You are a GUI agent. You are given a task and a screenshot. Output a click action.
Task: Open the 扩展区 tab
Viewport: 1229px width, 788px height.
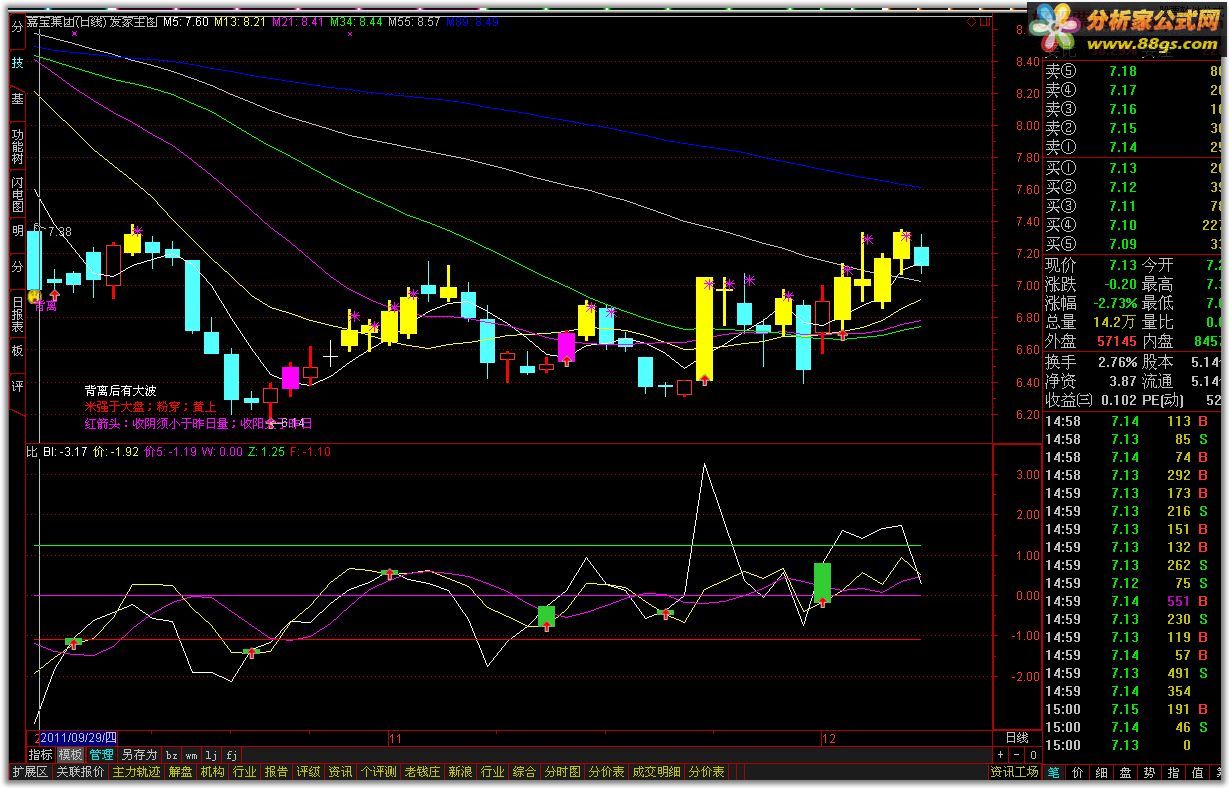(30, 772)
